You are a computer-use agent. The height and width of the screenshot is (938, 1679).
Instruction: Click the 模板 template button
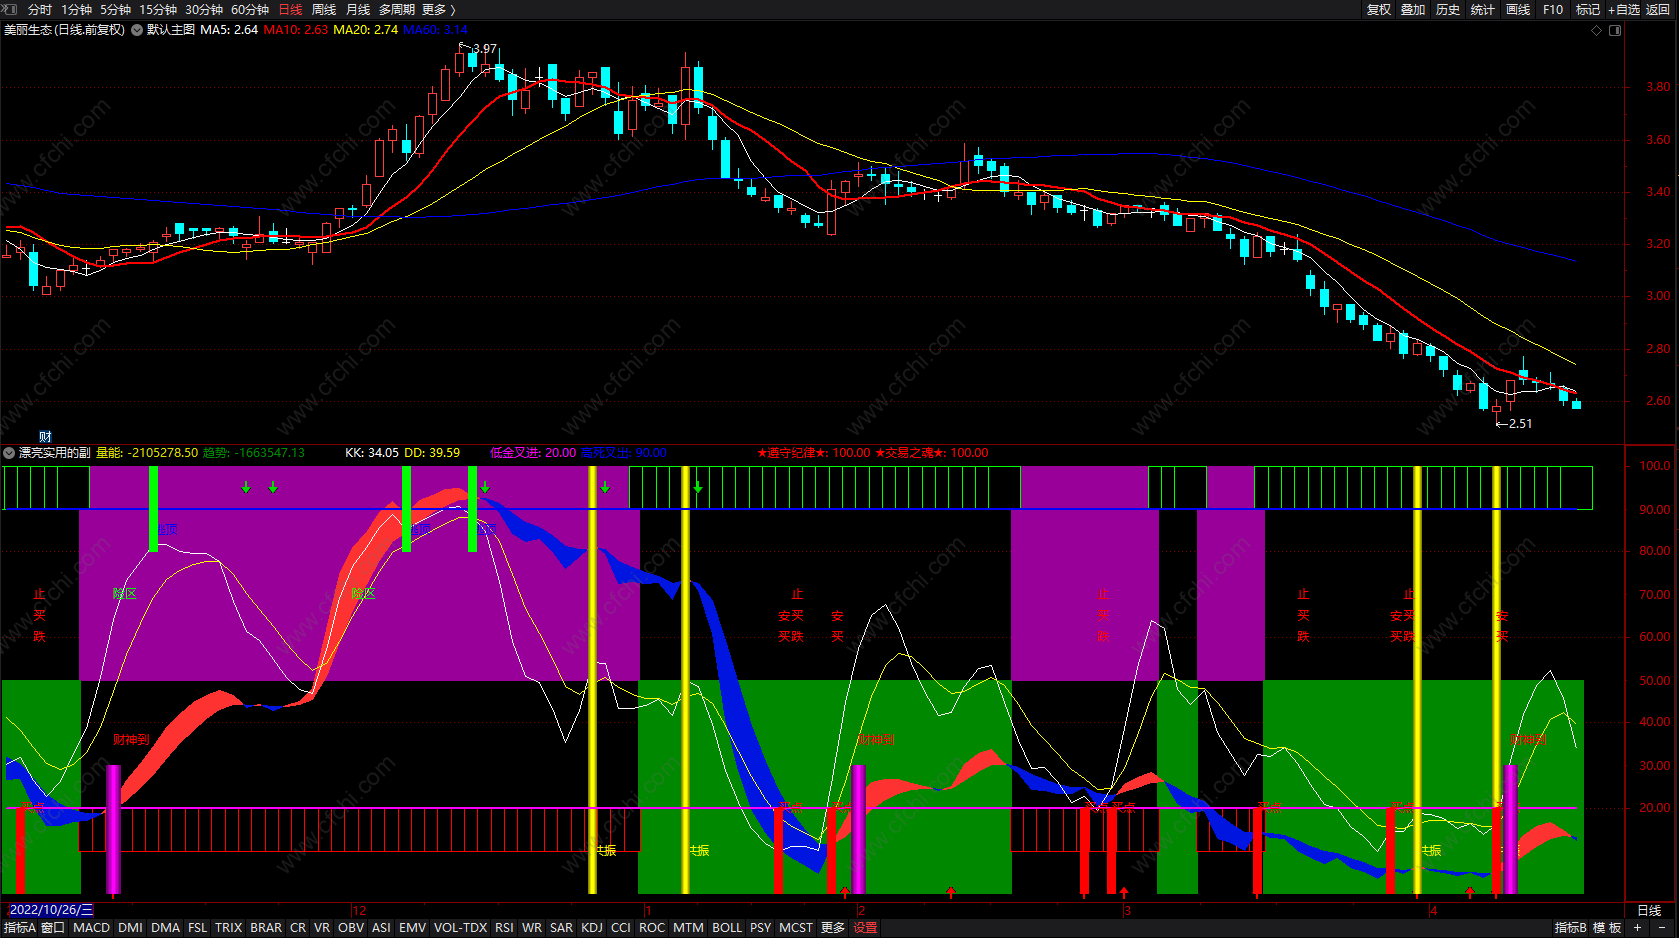pos(1607,928)
